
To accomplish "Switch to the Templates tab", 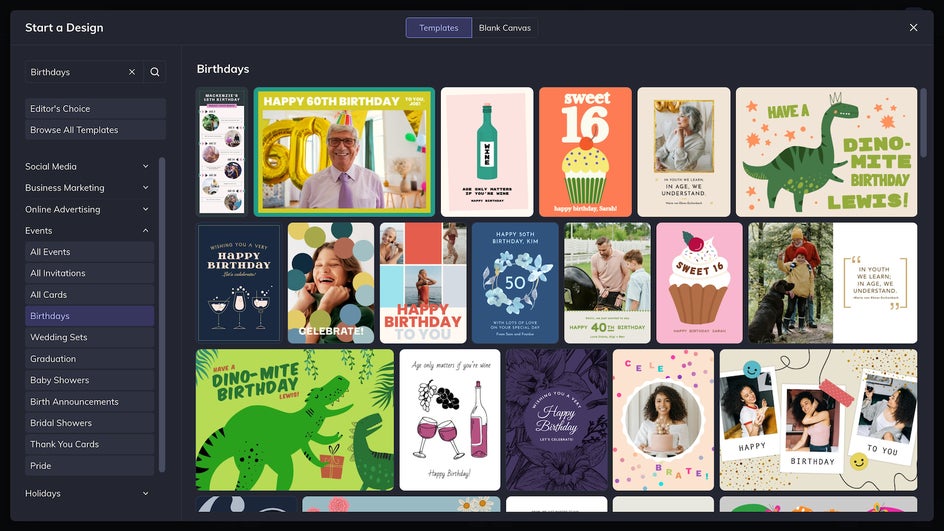I will (439, 28).
